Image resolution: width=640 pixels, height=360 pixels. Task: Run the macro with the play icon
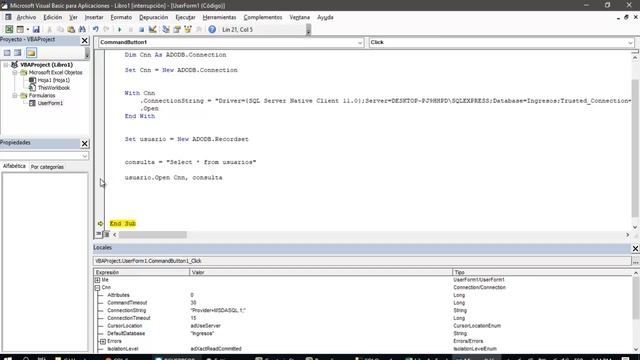tap(120, 29)
